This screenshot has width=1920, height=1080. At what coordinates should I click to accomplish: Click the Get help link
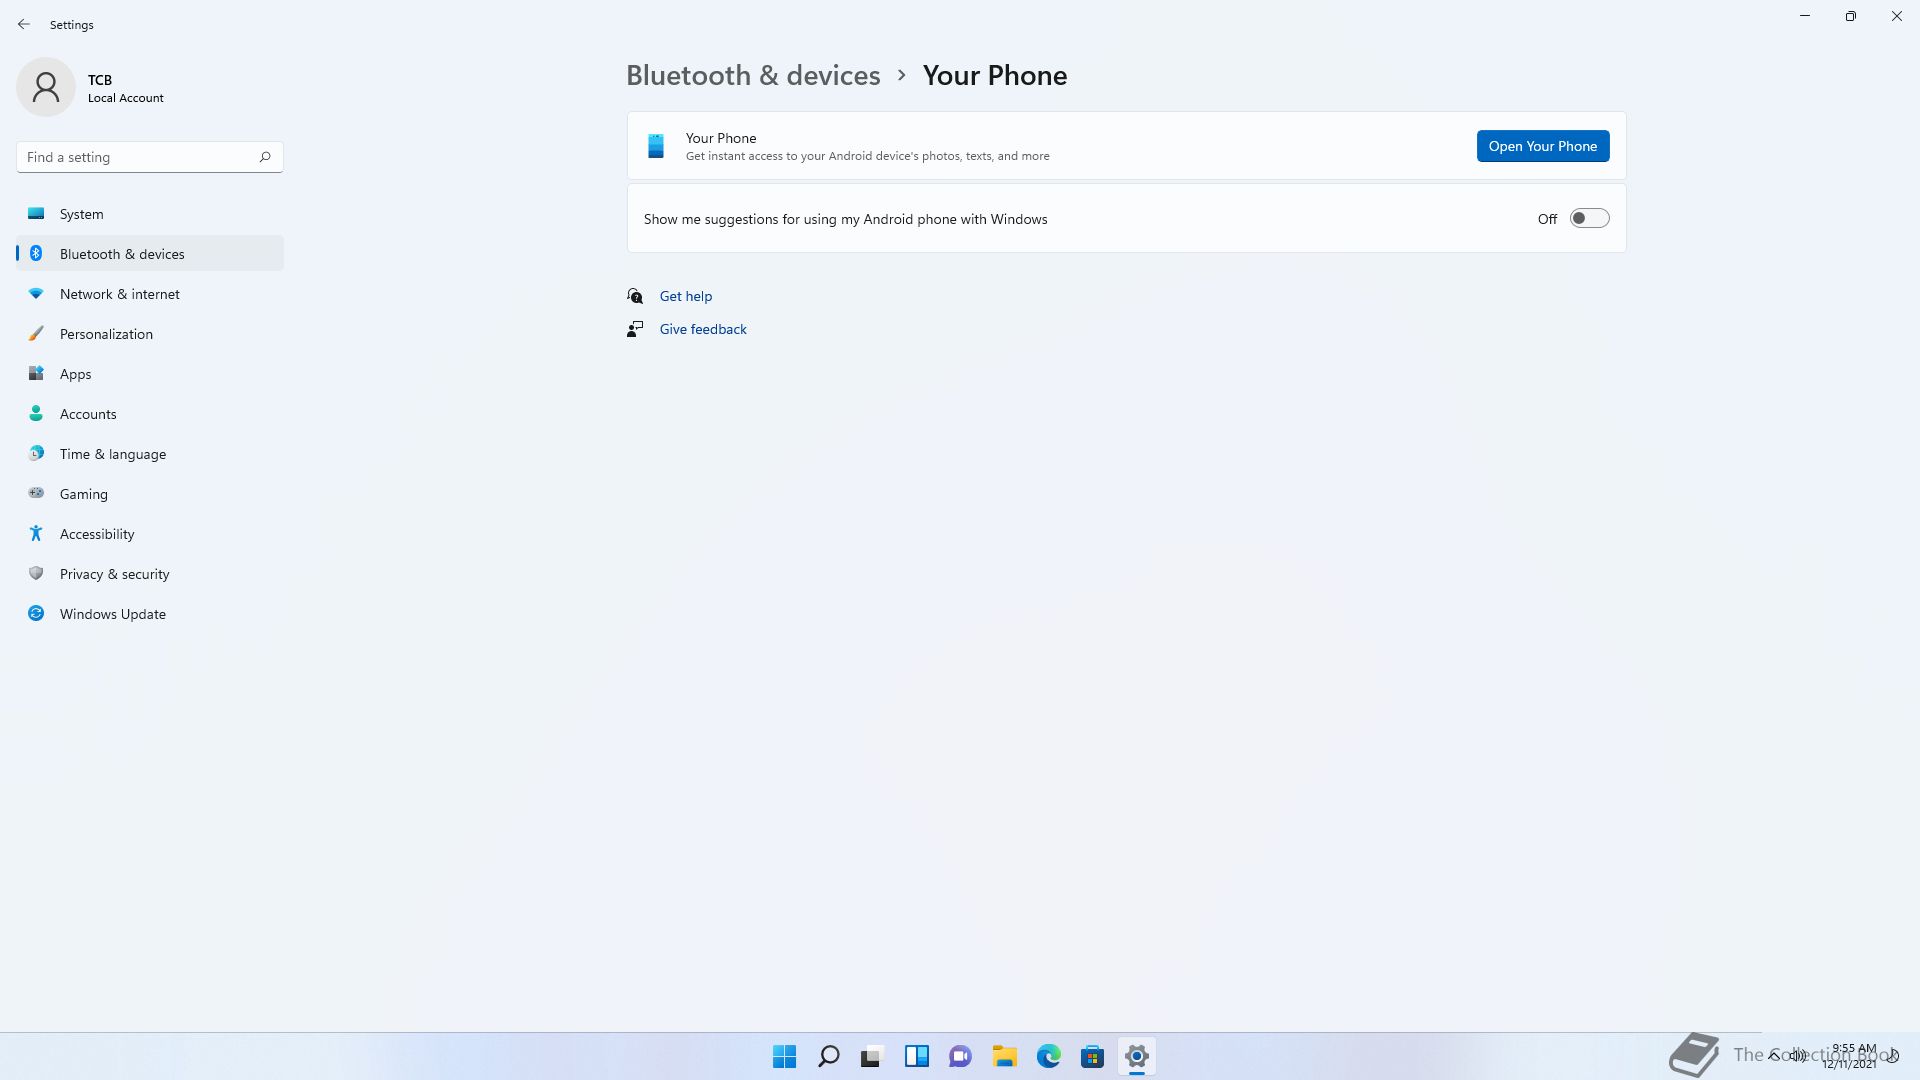coord(686,296)
